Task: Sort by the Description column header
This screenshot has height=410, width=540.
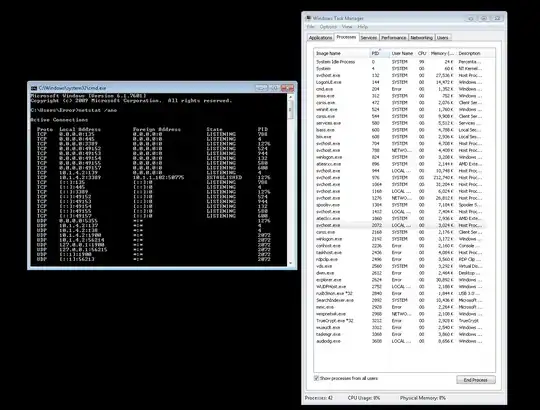Action: 475,53
